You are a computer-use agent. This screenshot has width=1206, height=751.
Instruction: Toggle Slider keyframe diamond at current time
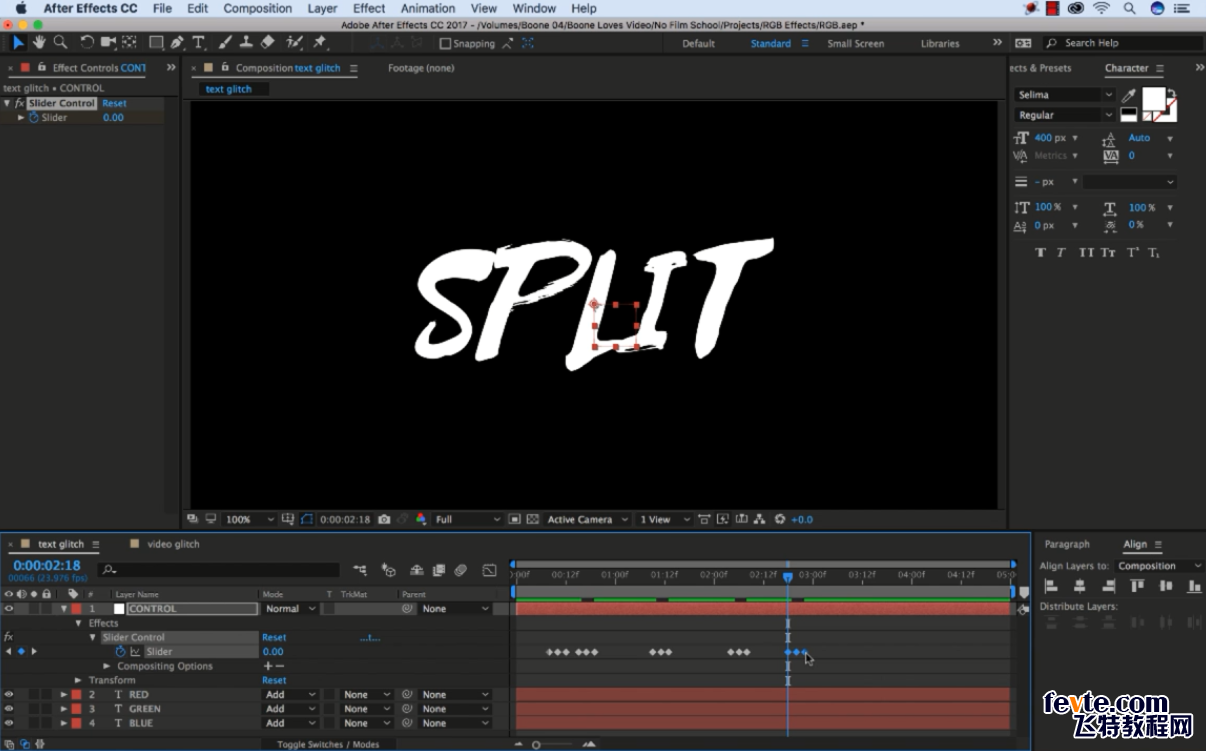(21, 651)
